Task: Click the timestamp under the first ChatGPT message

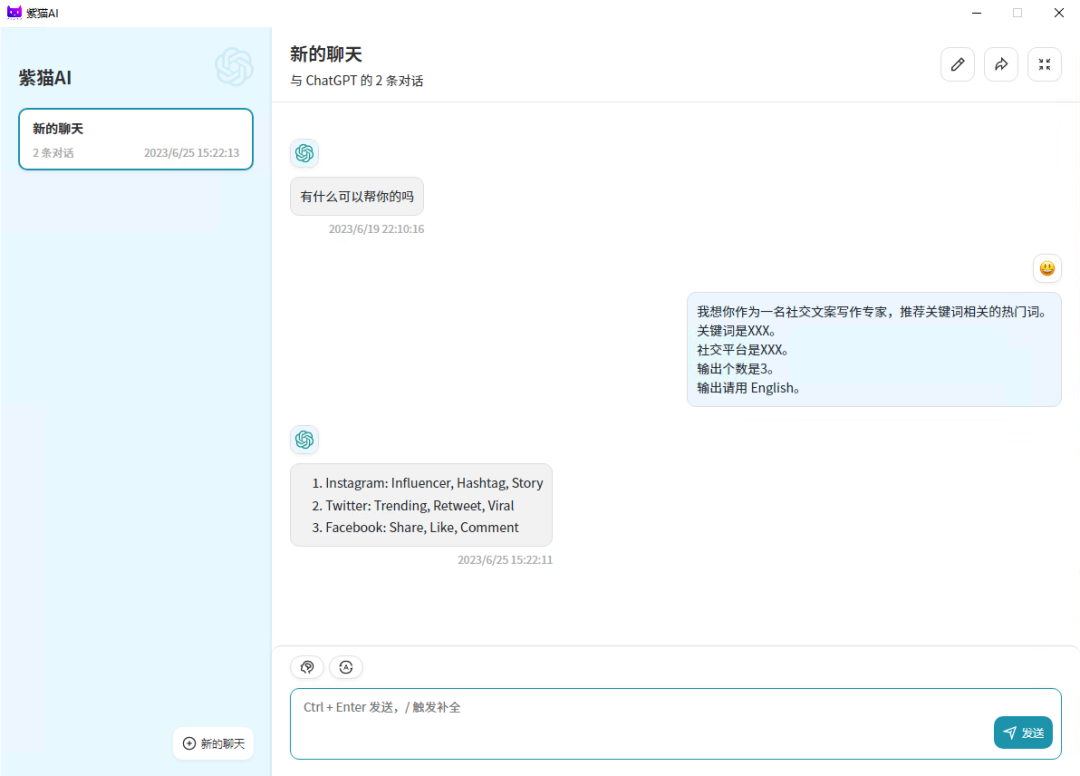Action: pyautogui.click(x=376, y=228)
